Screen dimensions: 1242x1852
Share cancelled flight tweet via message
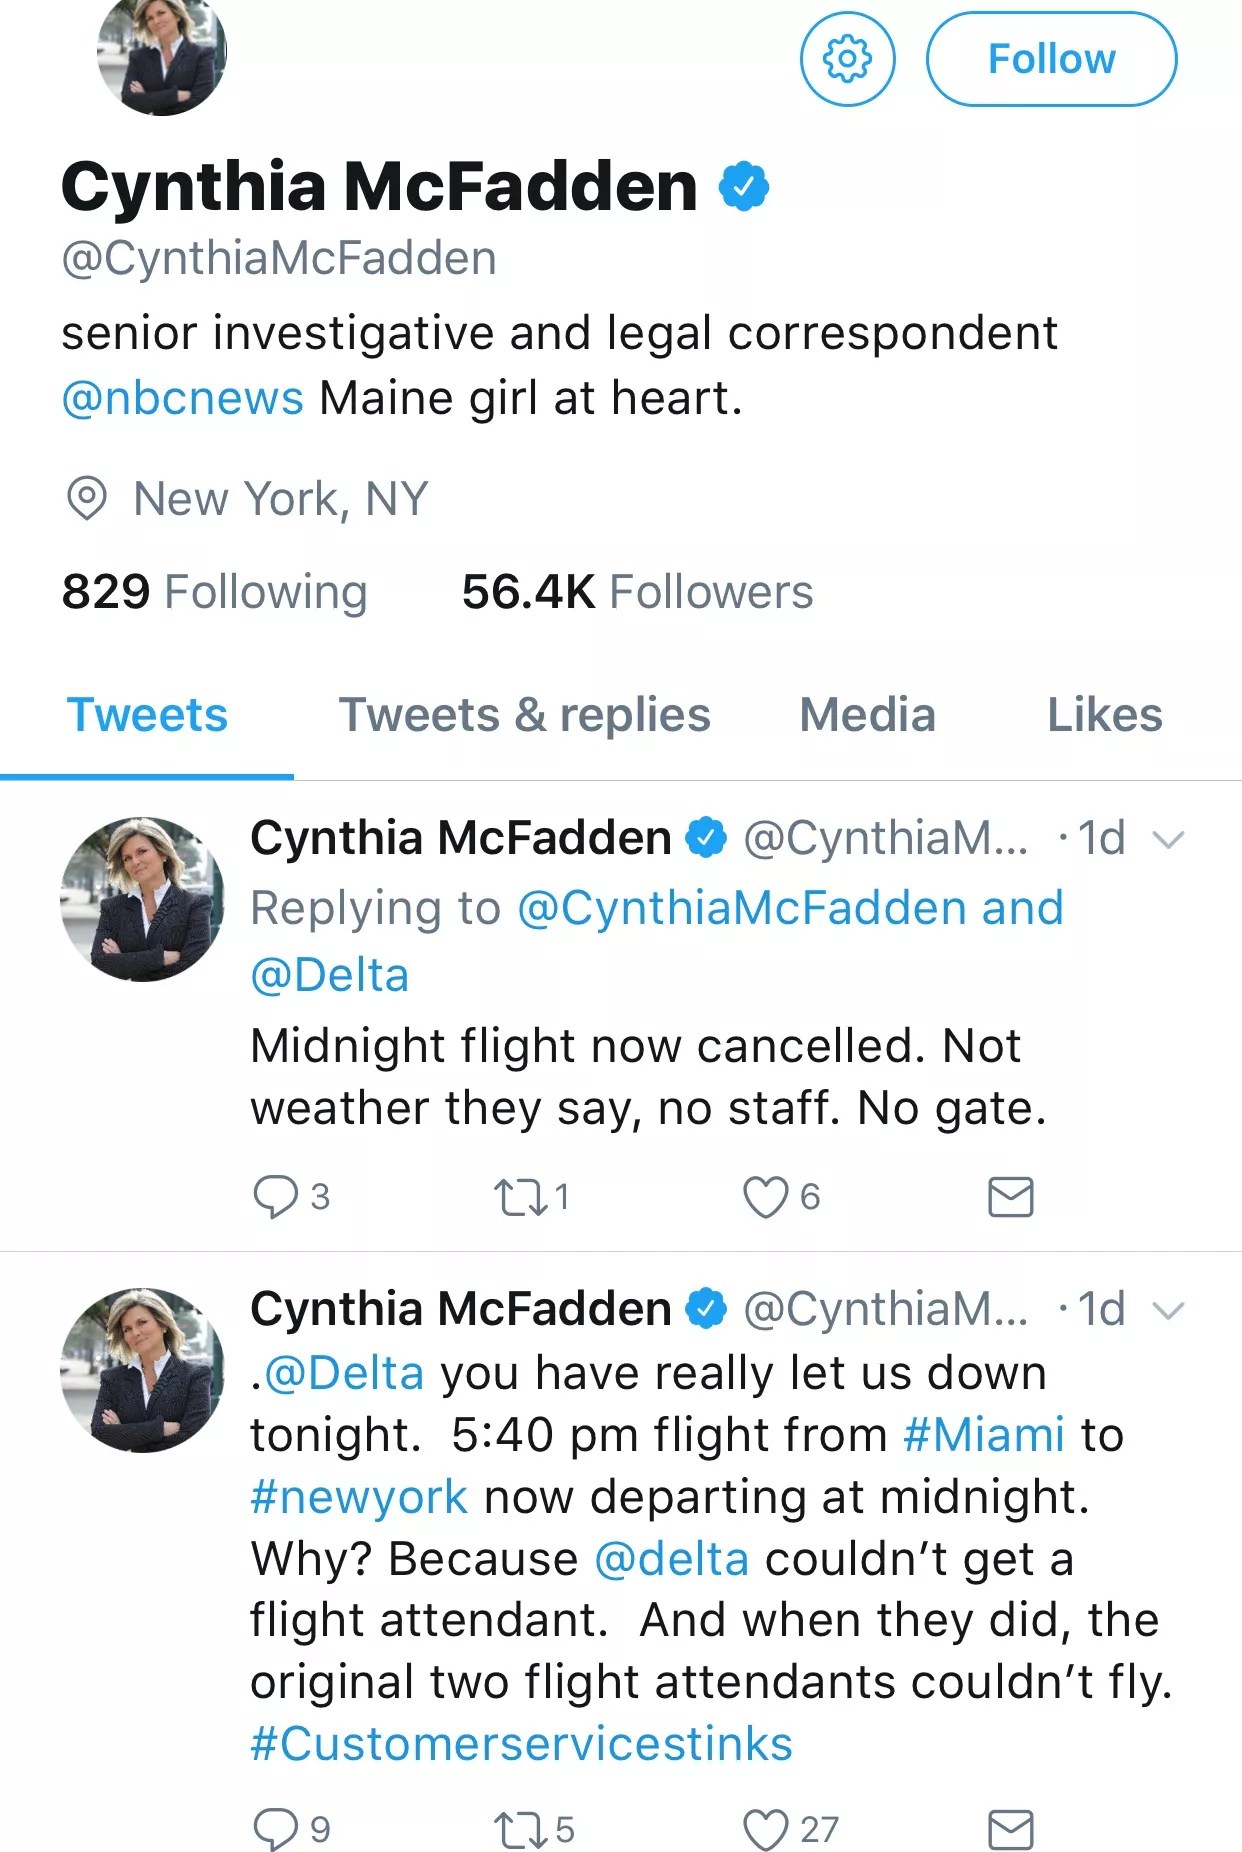1010,1196
